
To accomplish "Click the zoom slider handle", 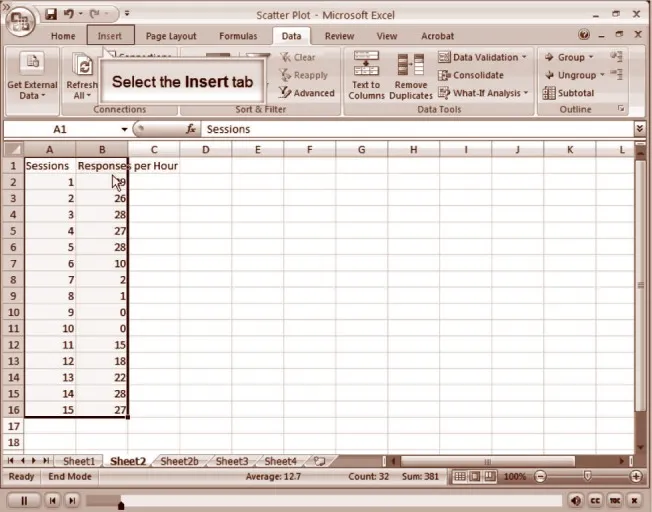I will click(x=587, y=476).
